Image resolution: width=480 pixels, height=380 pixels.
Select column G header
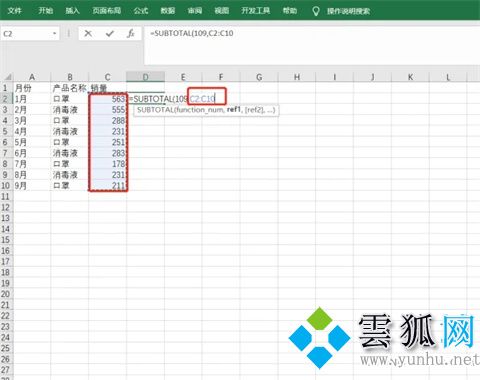point(259,77)
